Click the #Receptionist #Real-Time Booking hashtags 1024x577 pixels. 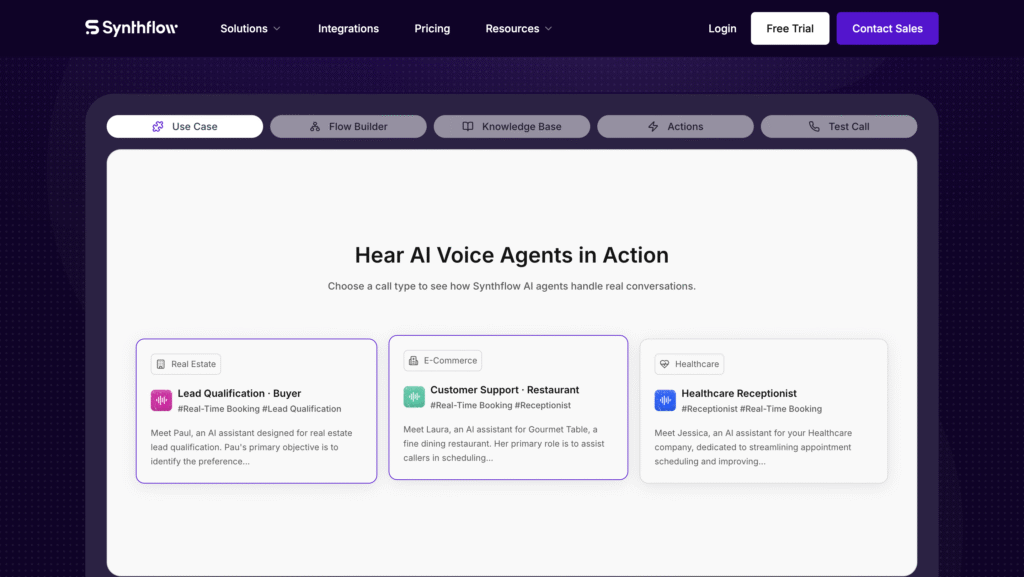click(x=752, y=409)
